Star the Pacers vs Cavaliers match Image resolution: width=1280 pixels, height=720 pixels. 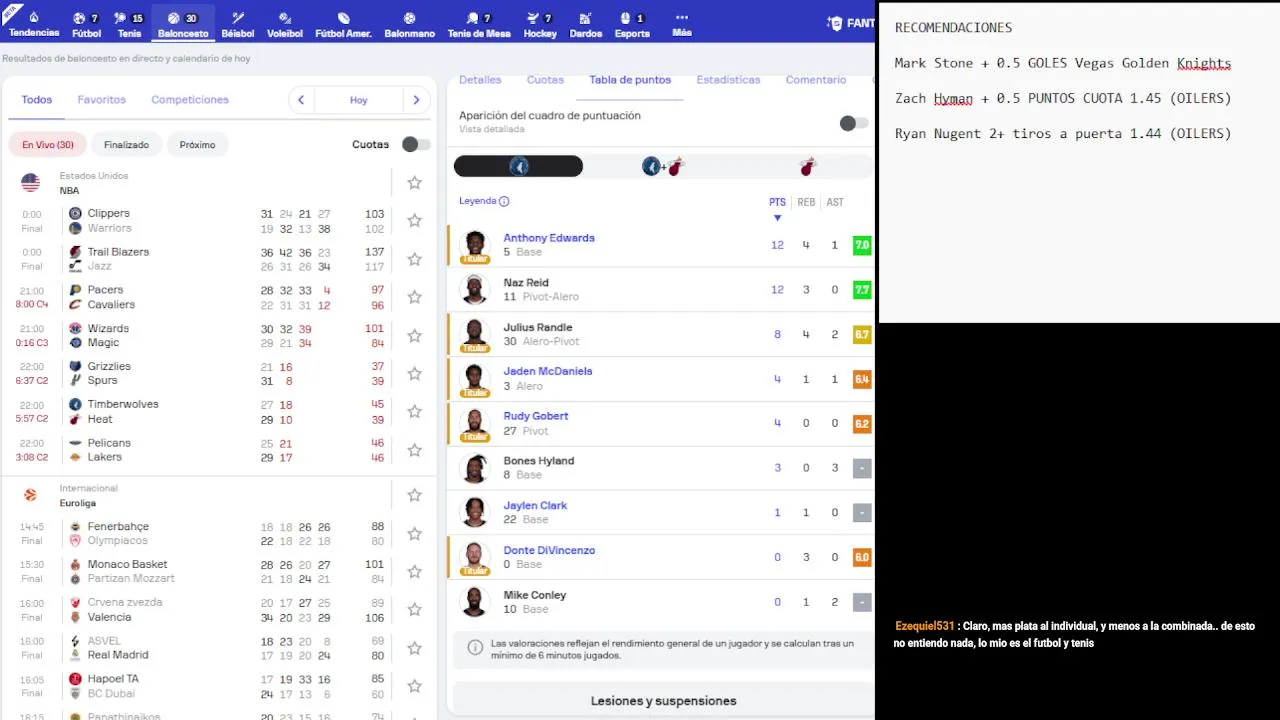click(x=414, y=297)
